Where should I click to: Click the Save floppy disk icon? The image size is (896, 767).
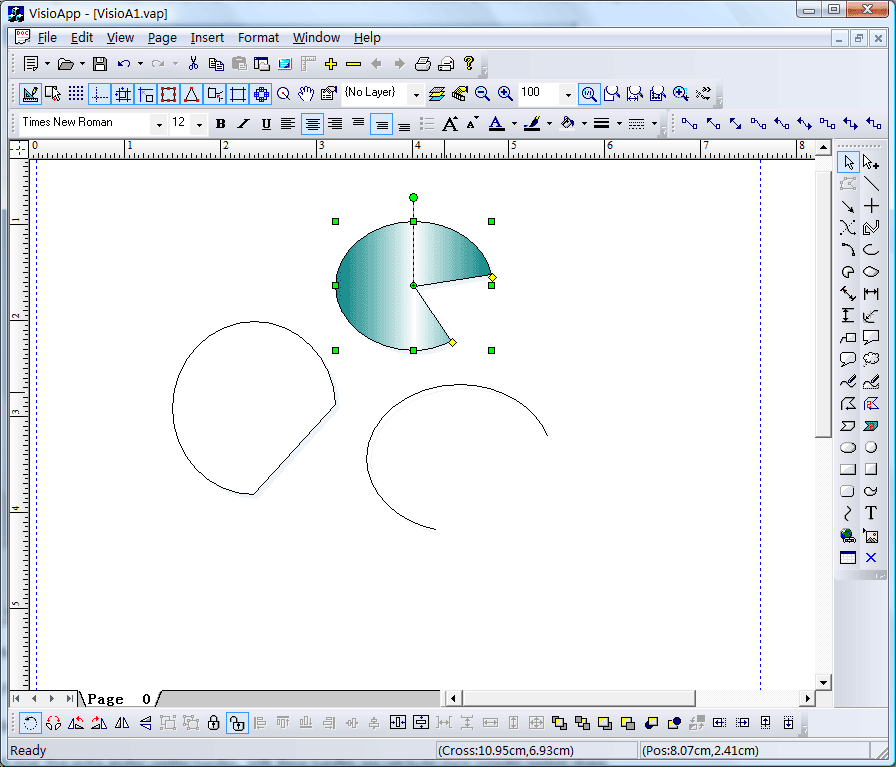[100, 64]
